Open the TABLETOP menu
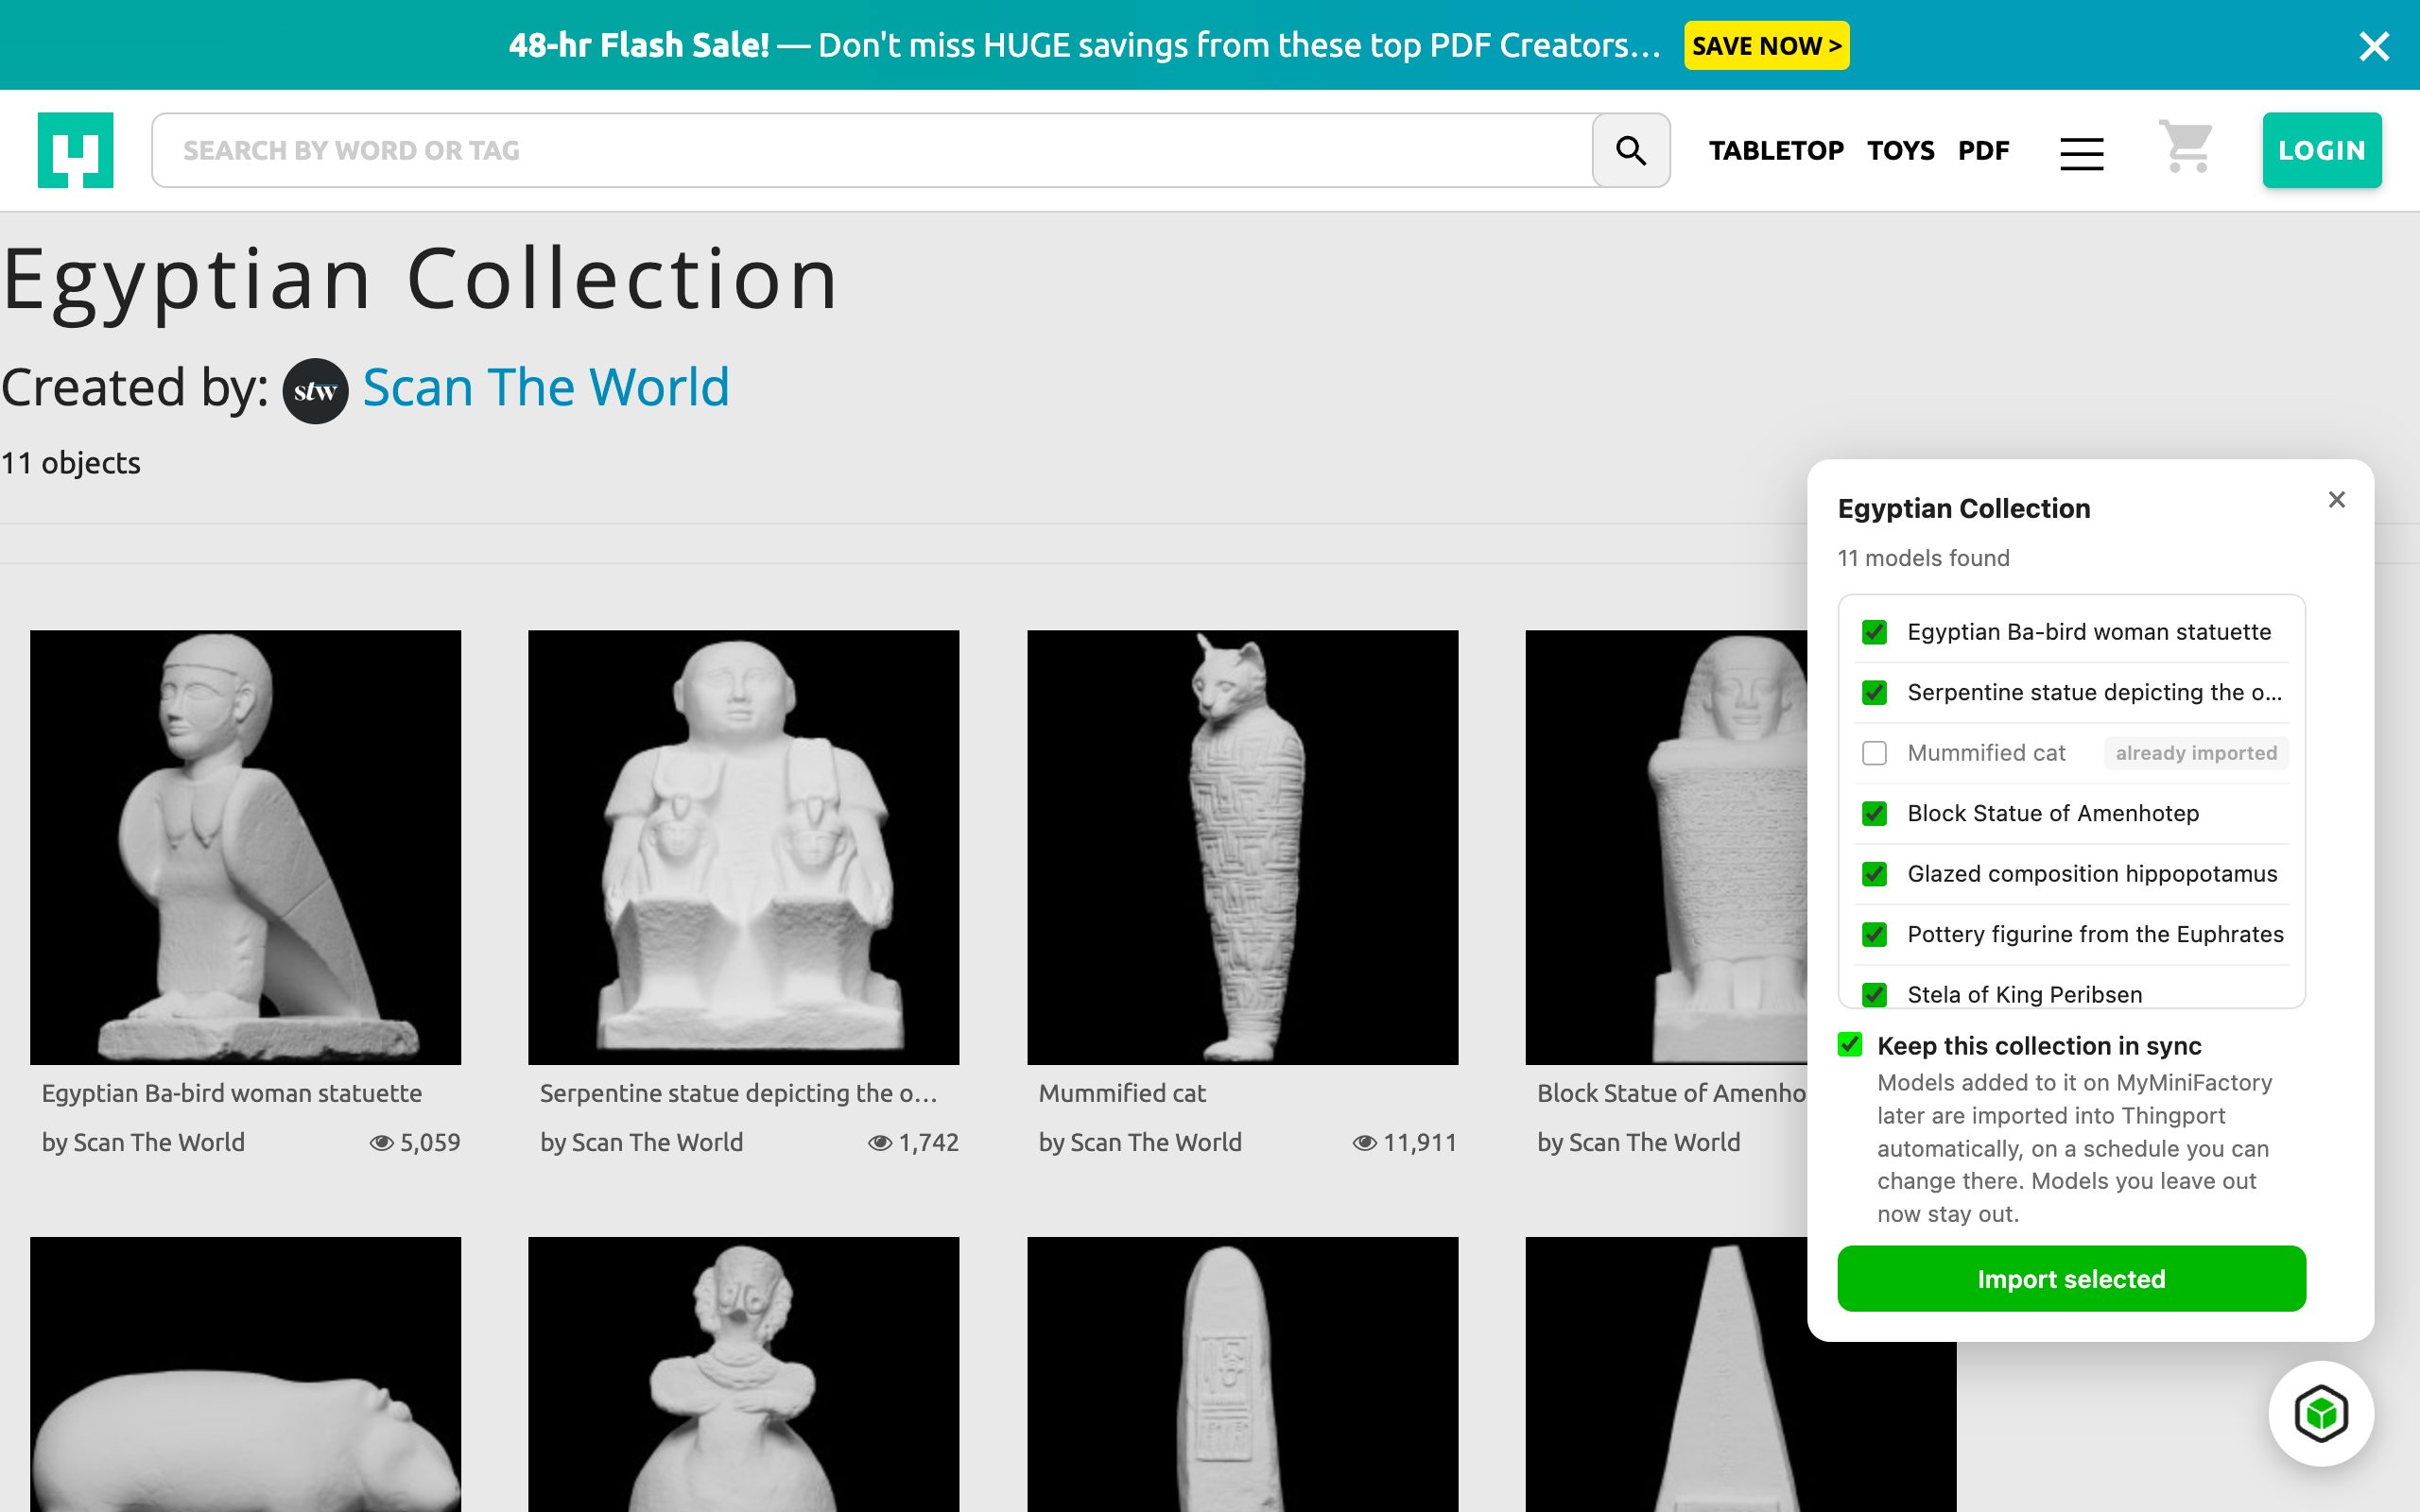The height and width of the screenshot is (1512, 2420). point(1776,151)
